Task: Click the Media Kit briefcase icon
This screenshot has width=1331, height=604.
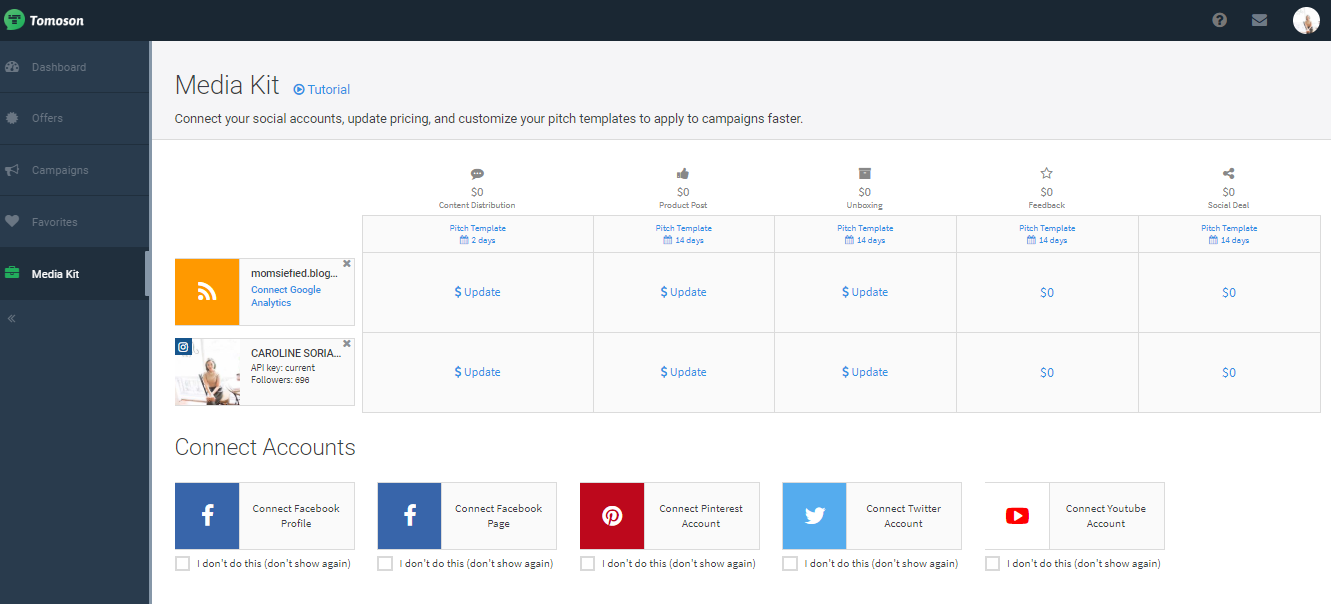Action: point(12,273)
